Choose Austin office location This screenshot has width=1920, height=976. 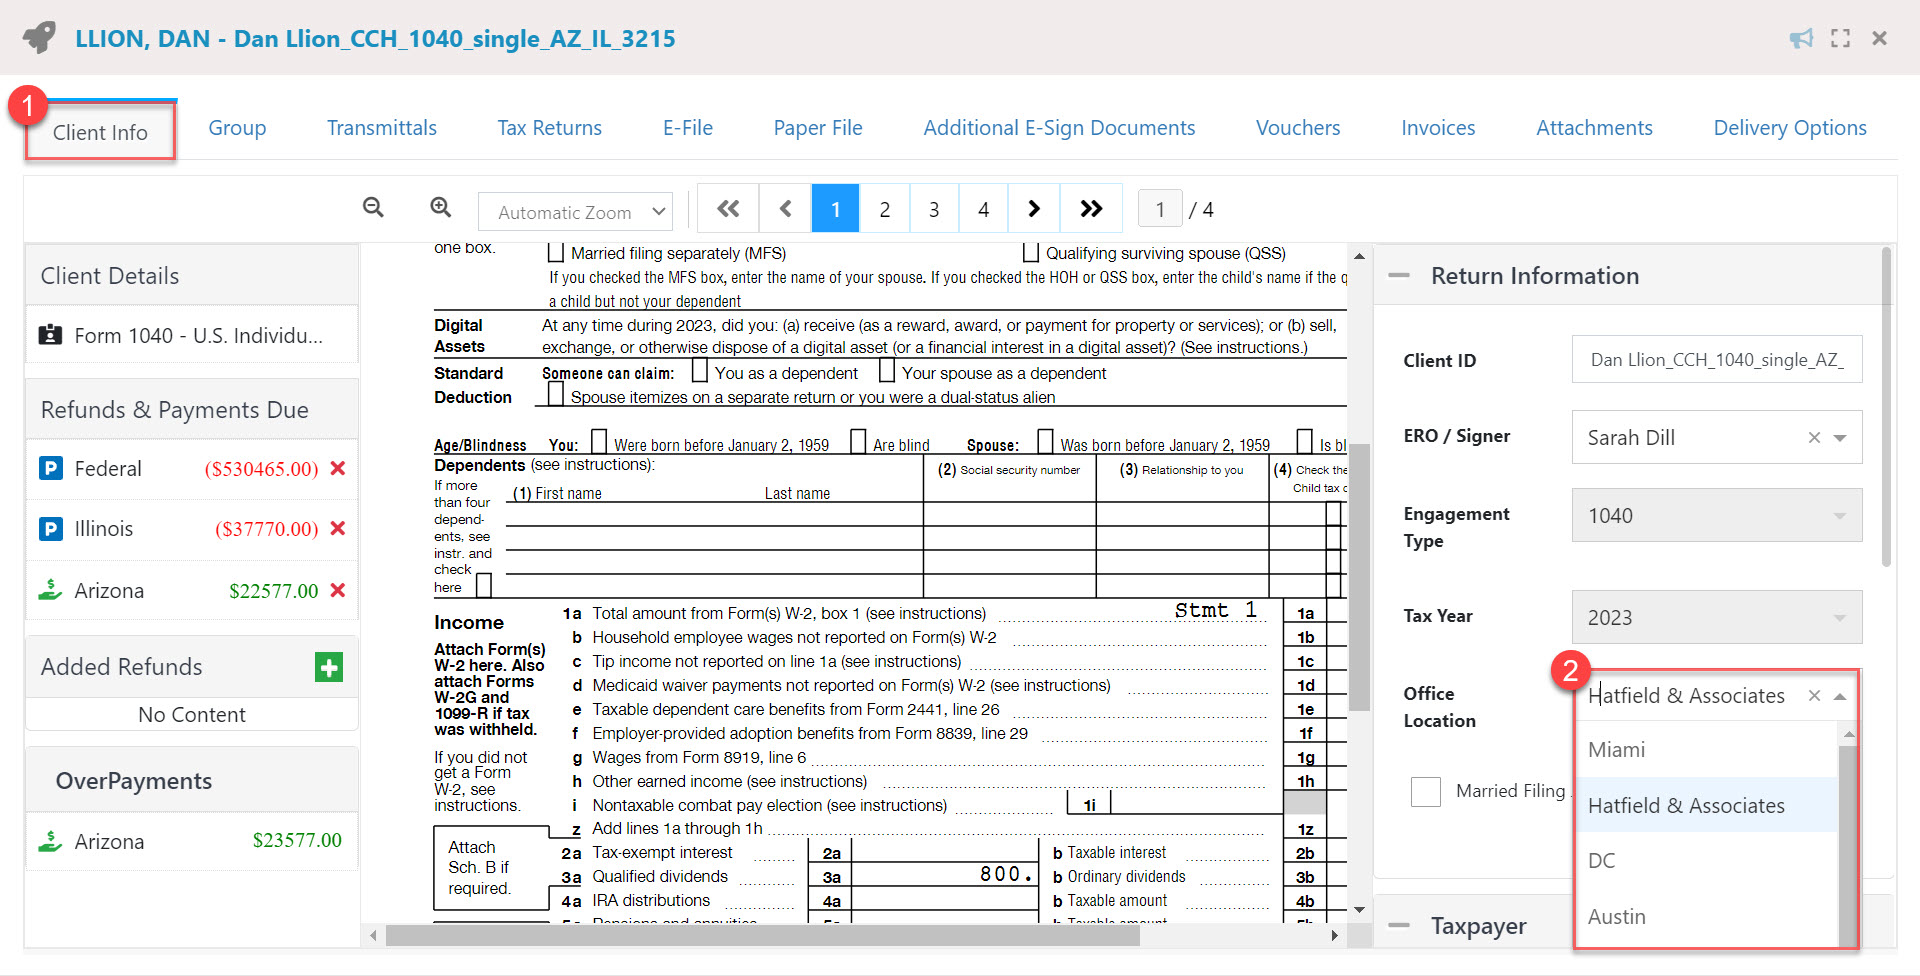1707,916
